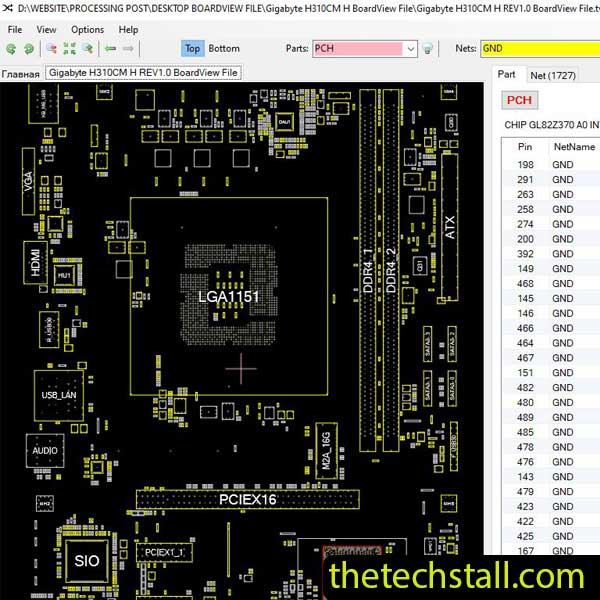Switch to Top board side view

click(192, 48)
